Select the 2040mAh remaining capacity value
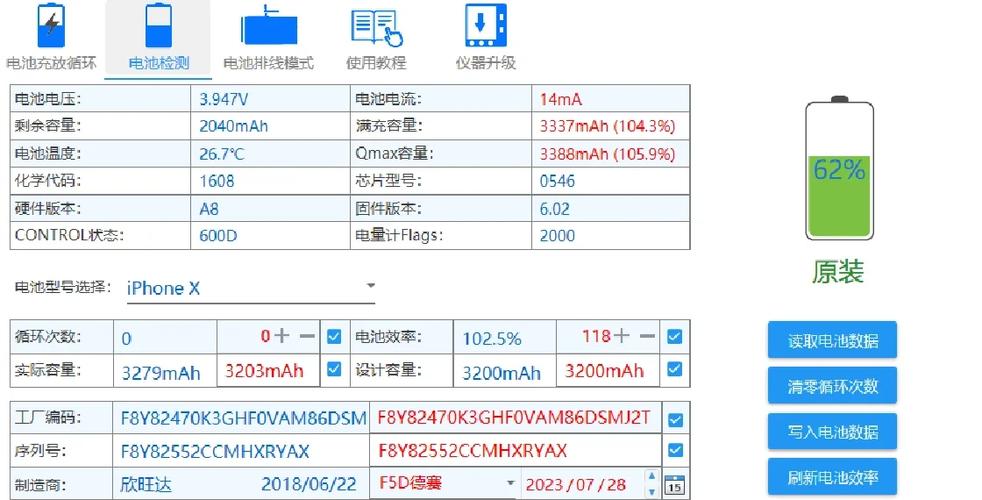982x500 pixels. [x=234, y=126]
